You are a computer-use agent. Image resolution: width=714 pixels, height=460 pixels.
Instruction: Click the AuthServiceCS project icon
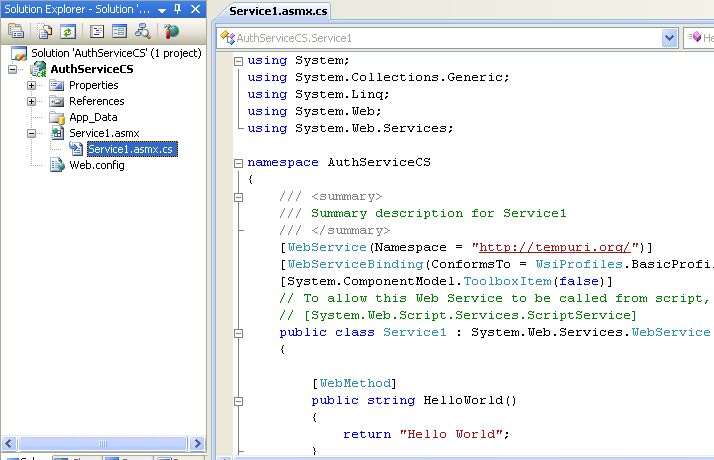tap(38, 69)
